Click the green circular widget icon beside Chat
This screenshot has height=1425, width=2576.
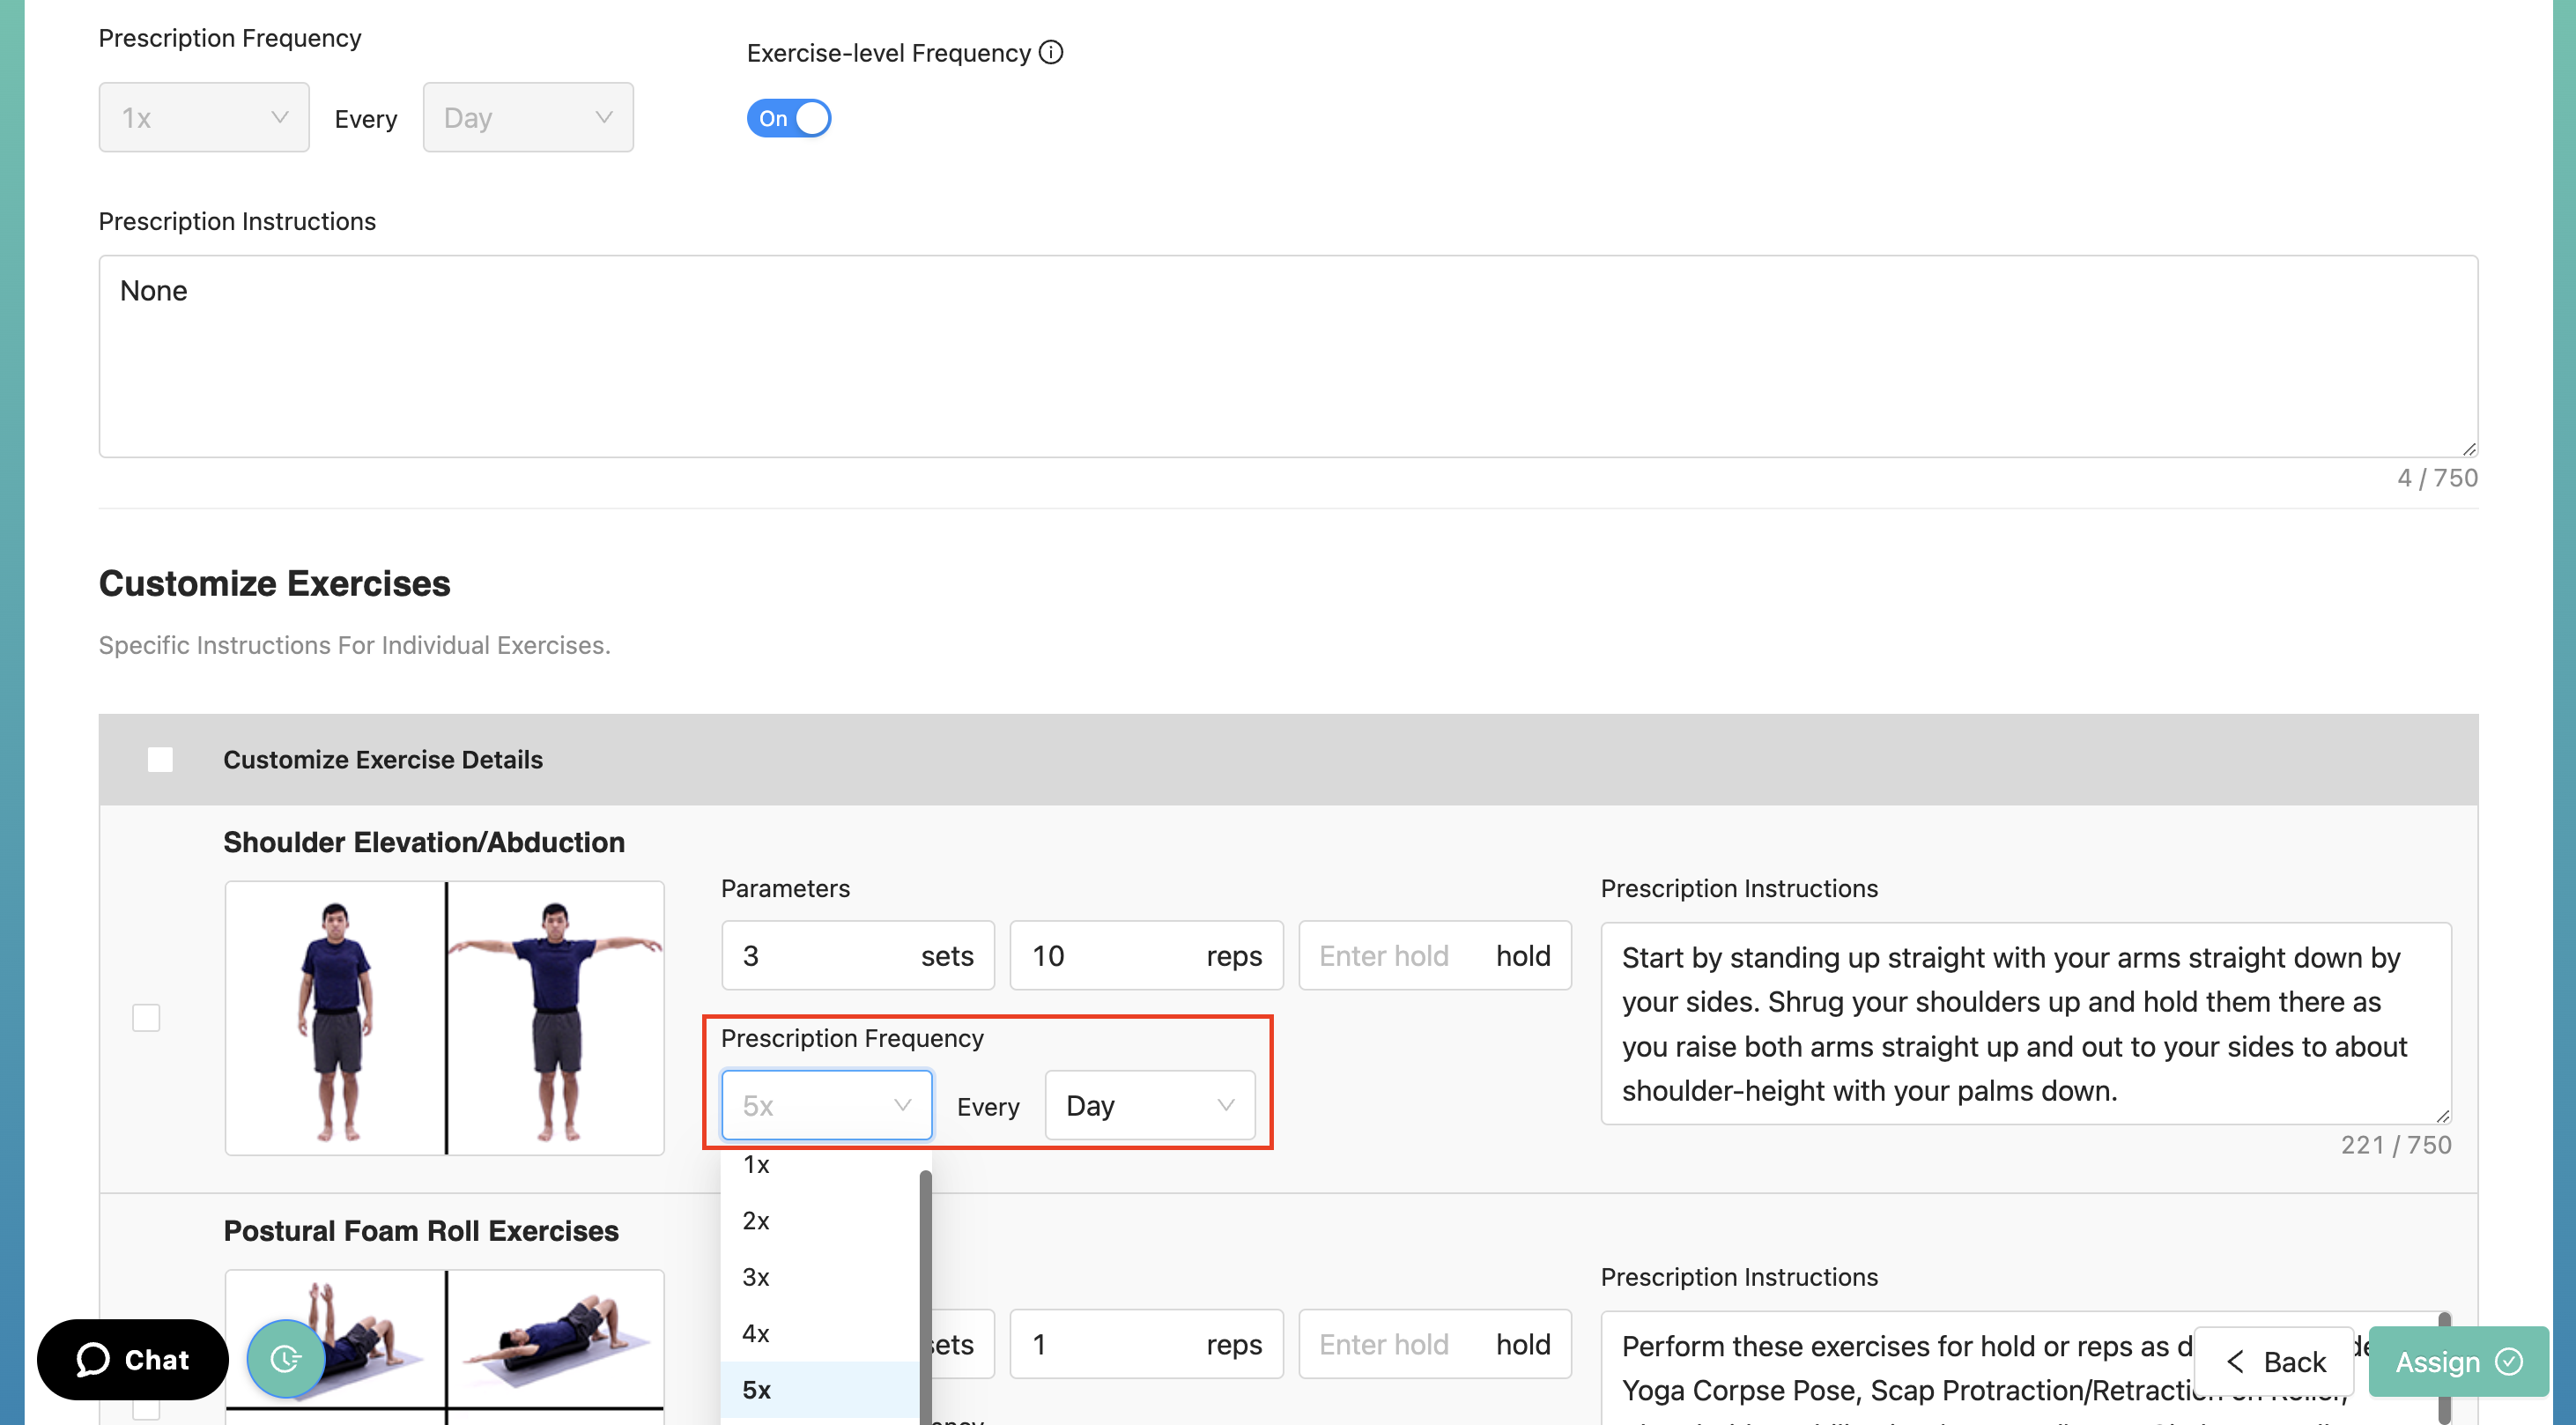(286, 1358)
